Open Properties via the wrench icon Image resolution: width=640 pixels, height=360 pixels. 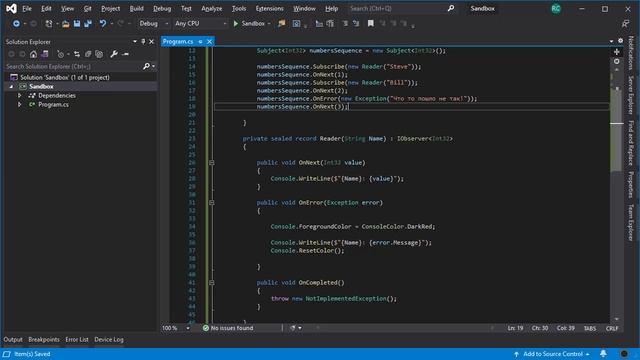click(x=114, y=54)
